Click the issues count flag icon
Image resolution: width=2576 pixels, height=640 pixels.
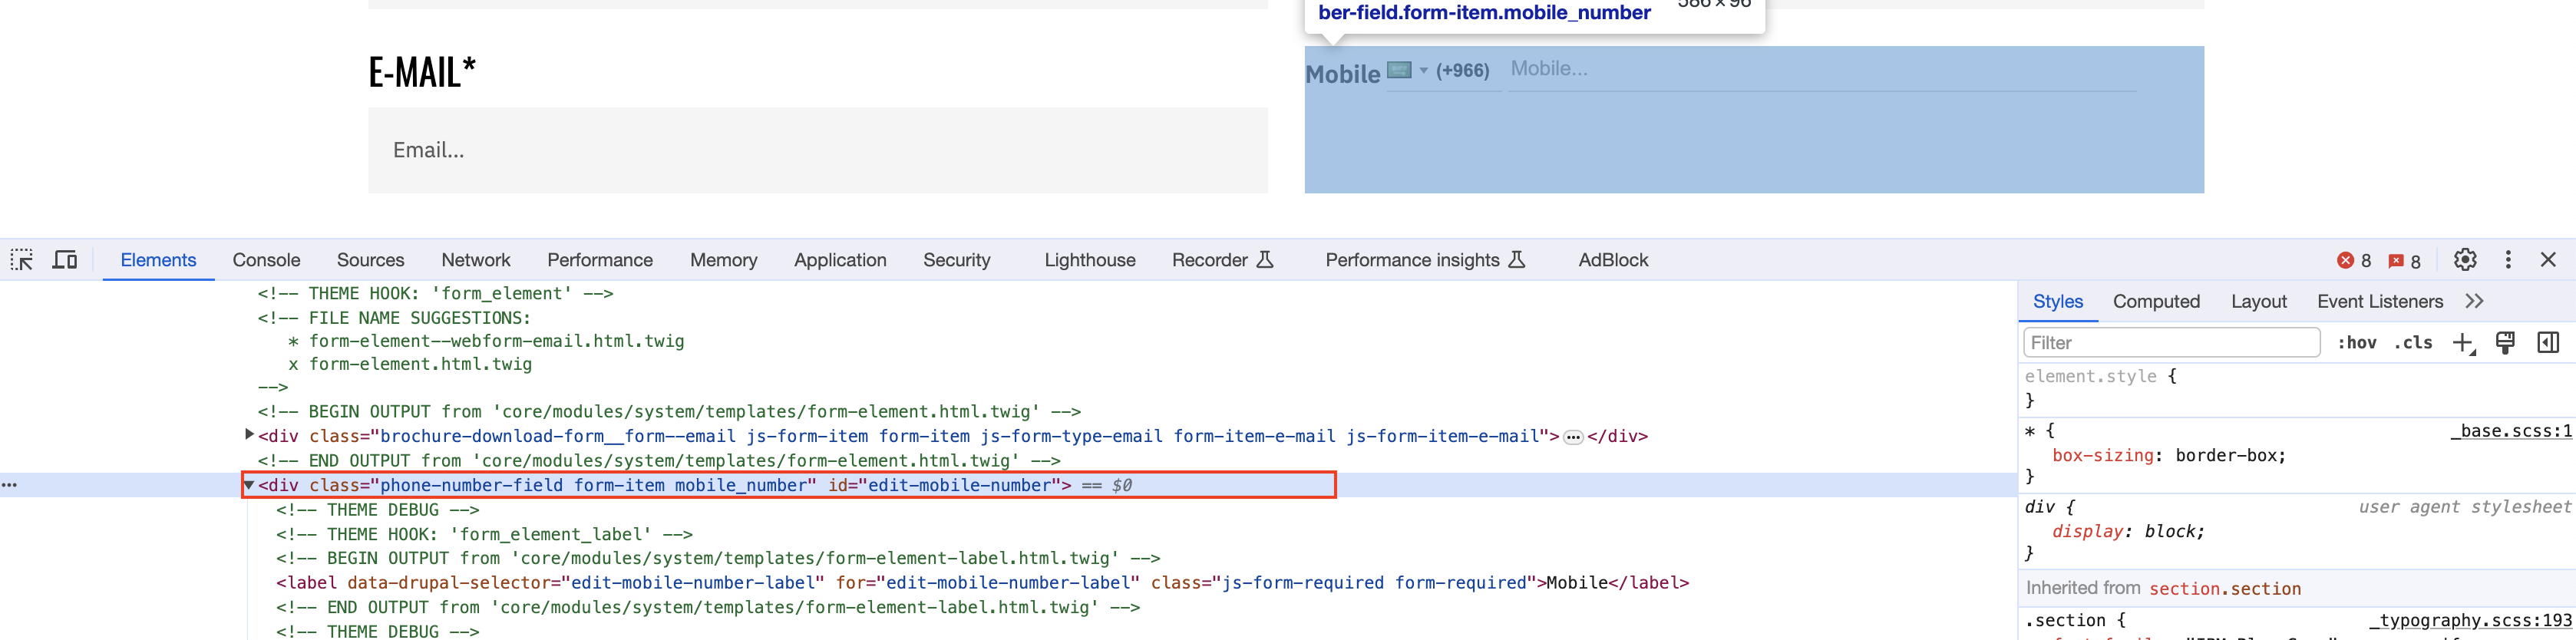[x=2396, y=261]
